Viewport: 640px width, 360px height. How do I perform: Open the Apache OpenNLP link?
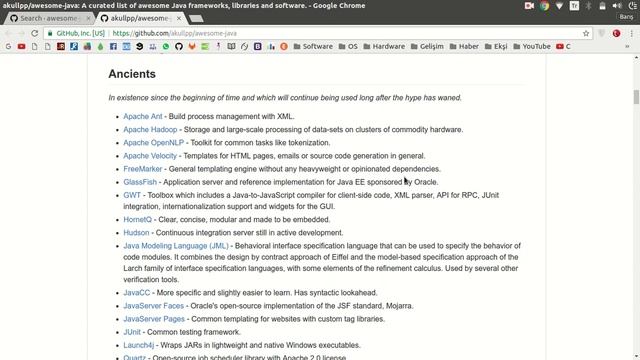[x=153, y=142]
